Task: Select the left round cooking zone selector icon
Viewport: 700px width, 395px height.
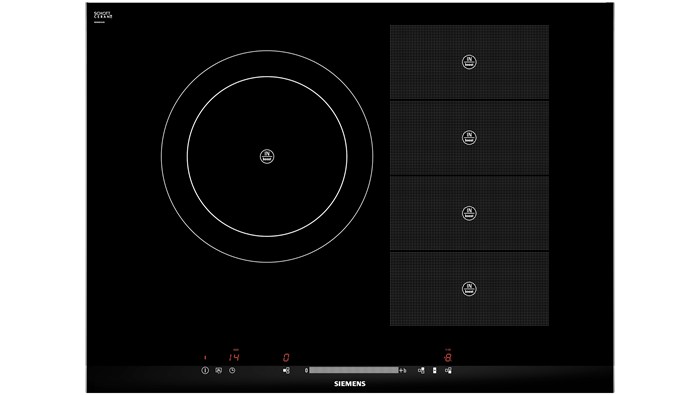Action: (286, 370)
